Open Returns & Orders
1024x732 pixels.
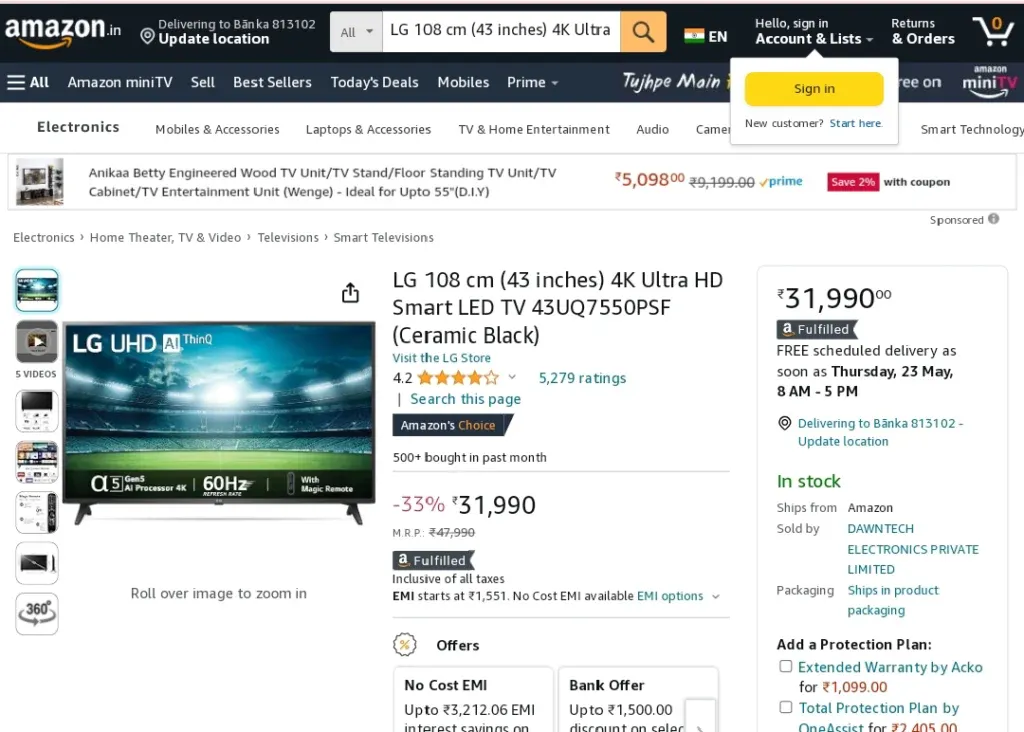pos(923,31)
